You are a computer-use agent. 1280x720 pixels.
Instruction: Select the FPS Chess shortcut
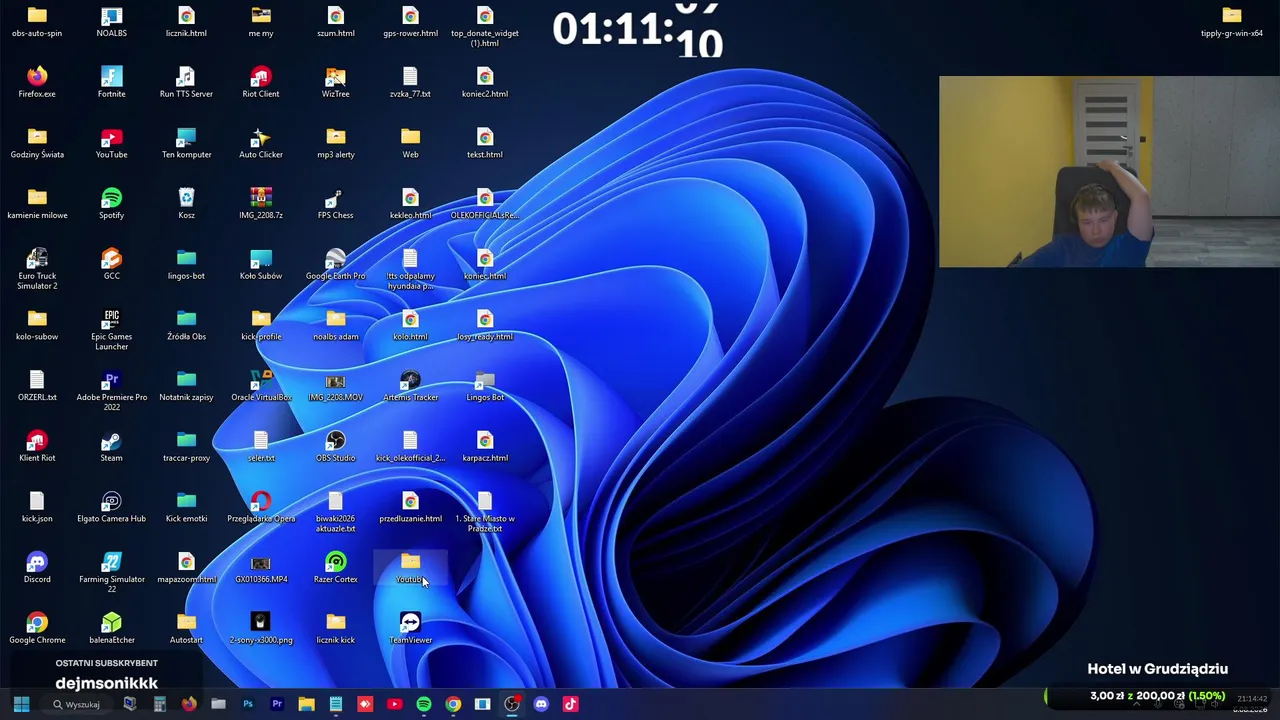(x=335, y=203)
